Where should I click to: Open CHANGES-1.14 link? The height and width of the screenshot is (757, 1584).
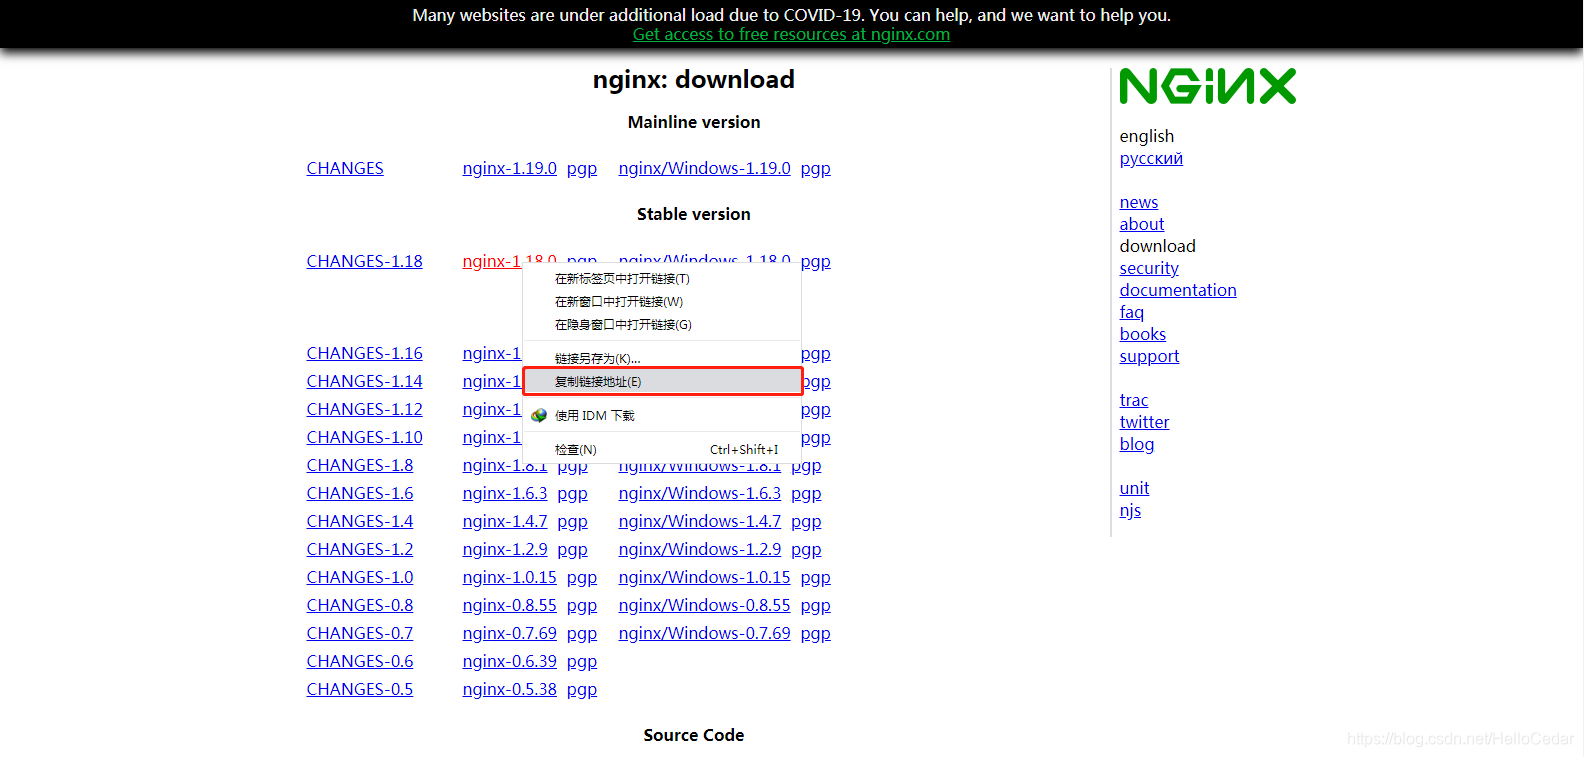coord(364,381)
